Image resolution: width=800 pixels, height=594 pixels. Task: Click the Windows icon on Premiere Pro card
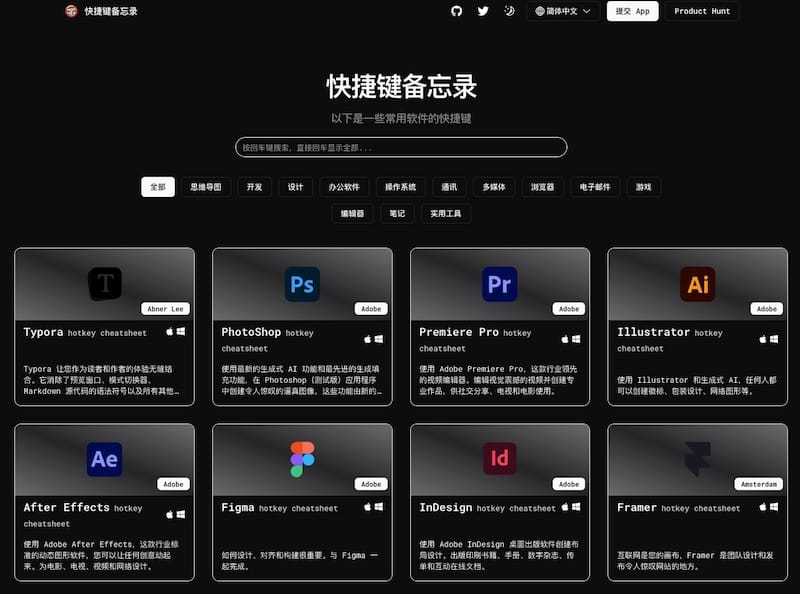pyautogui.click(x=576, y=339)
